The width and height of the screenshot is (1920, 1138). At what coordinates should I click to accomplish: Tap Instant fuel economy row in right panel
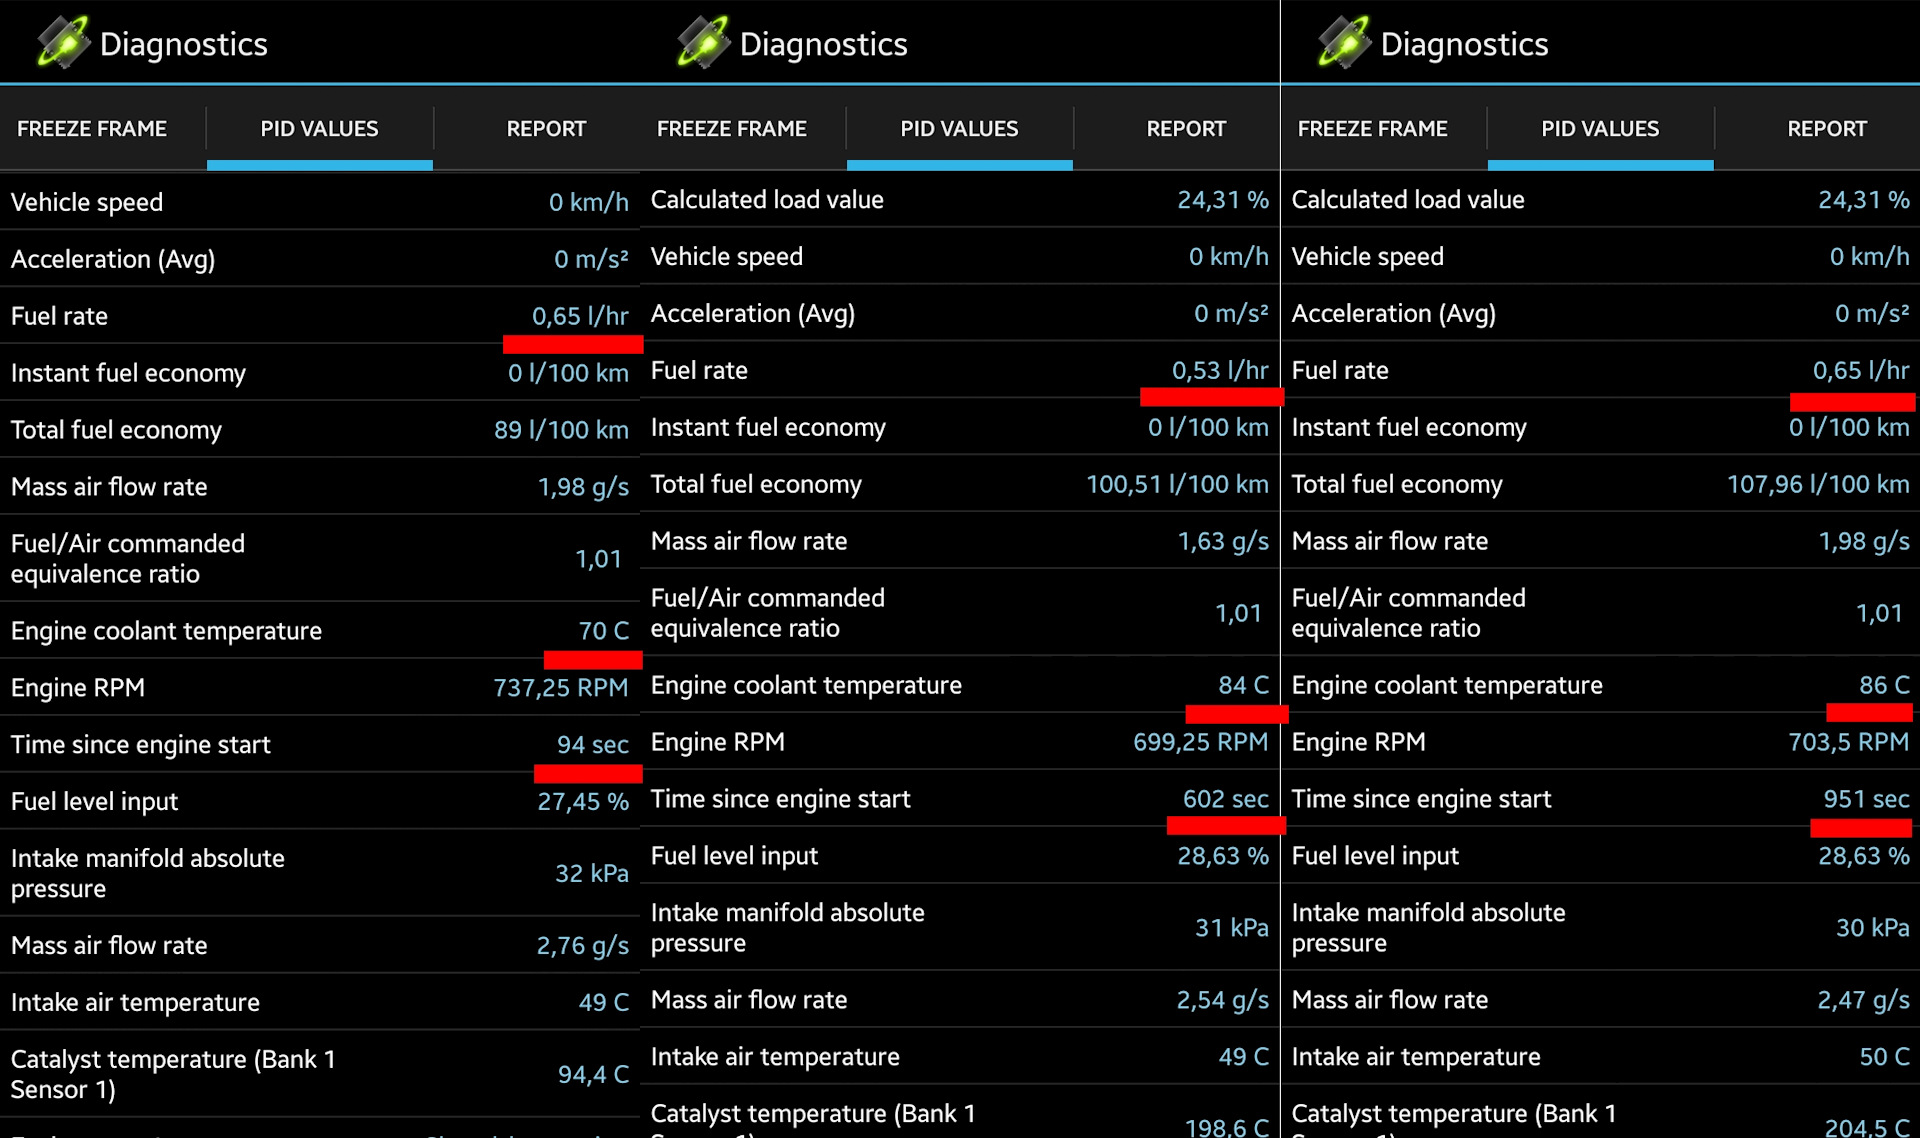point(1601,428)
